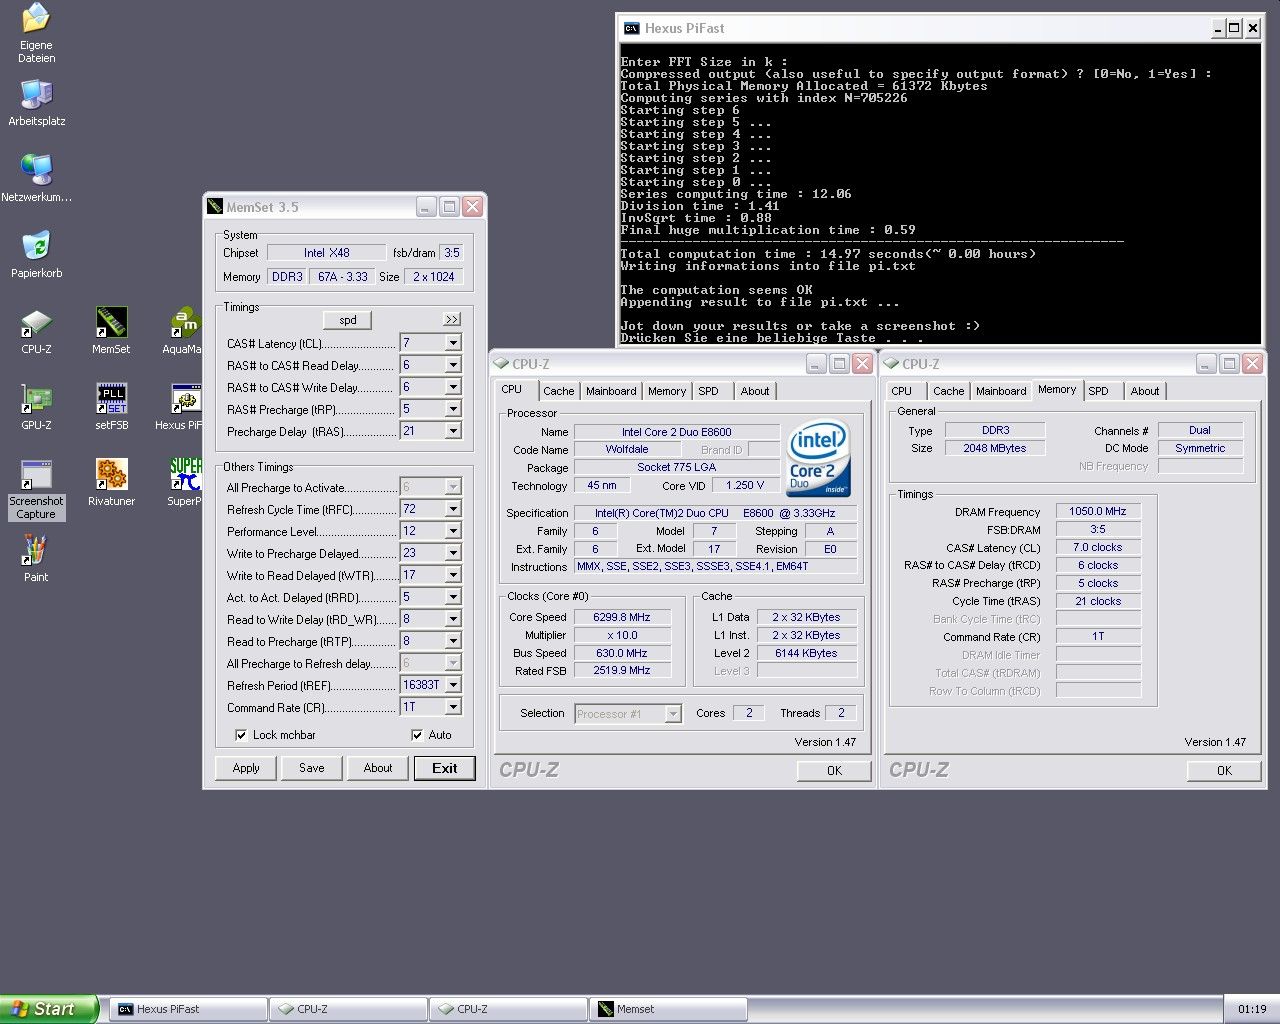Open the Write to Read Delayed (tWTR) dropdown
1280x1024 pixels.
pyautogui.click(x=453, y=575)
